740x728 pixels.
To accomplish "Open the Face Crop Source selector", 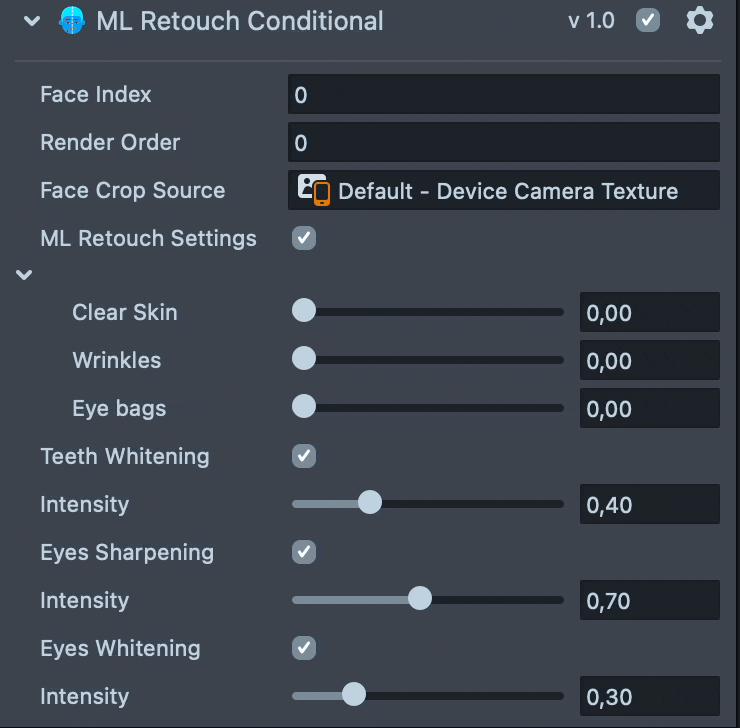I will [x=504, y=190].
